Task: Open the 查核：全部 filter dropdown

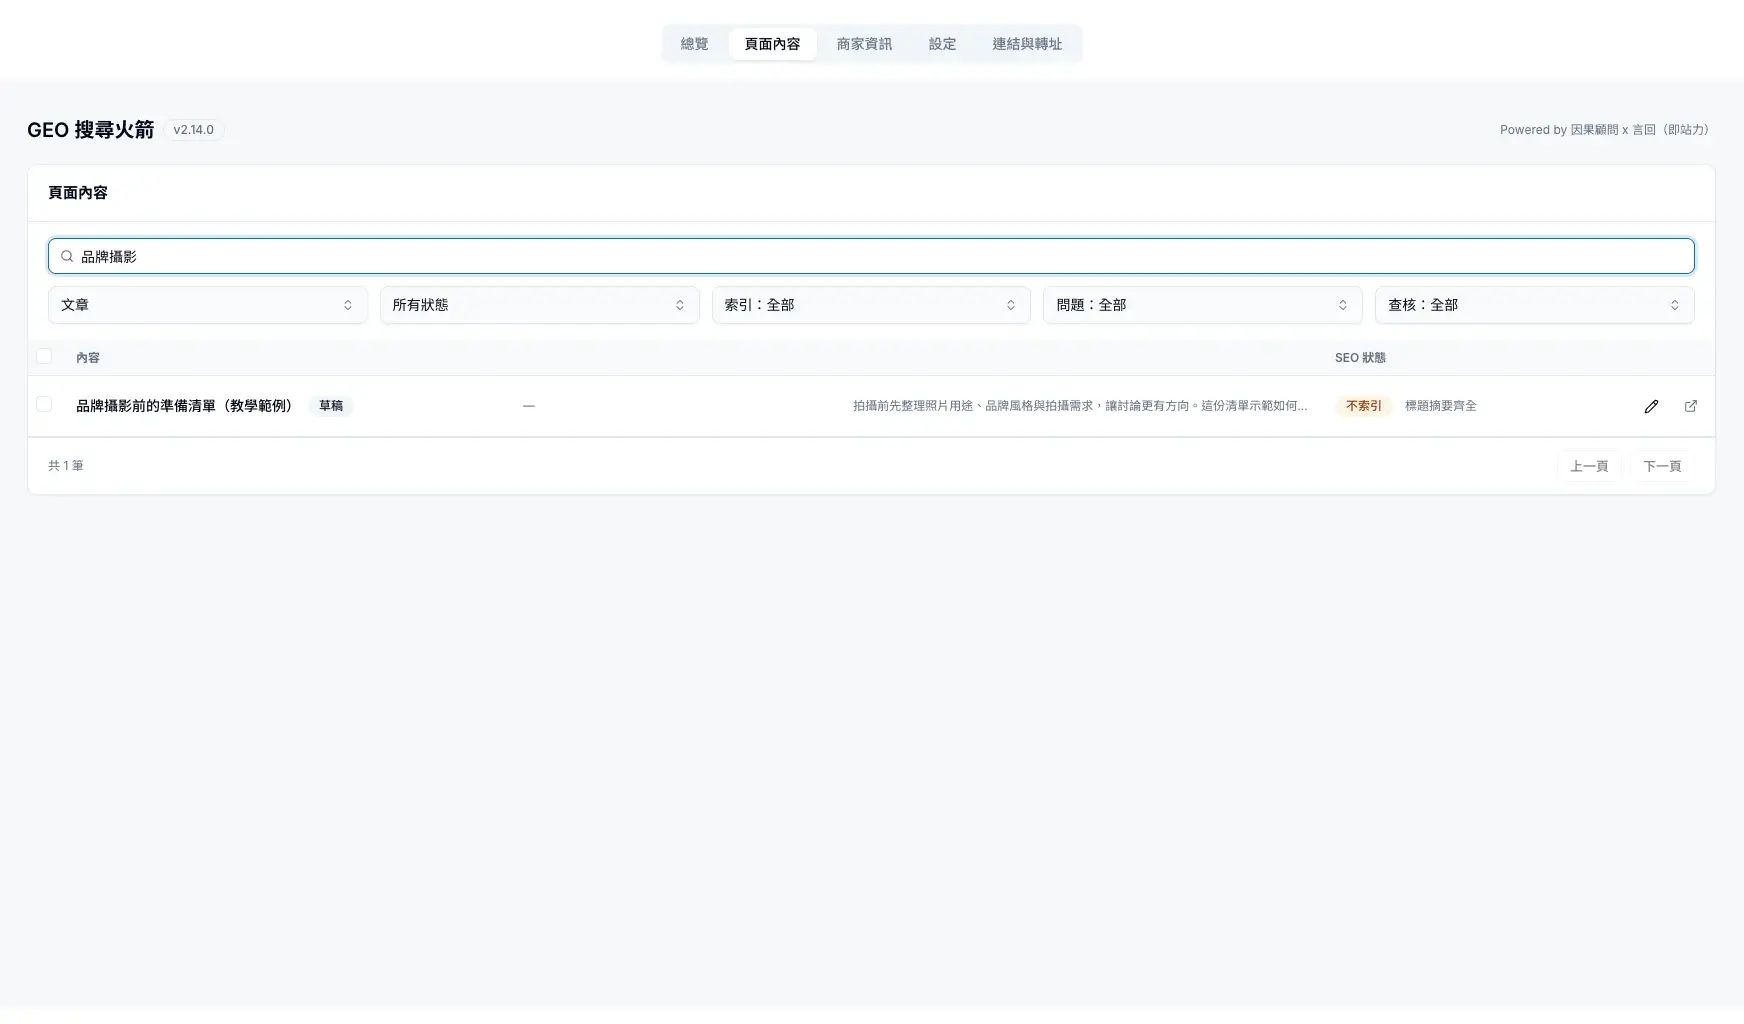Action: tap(1534, 305)
